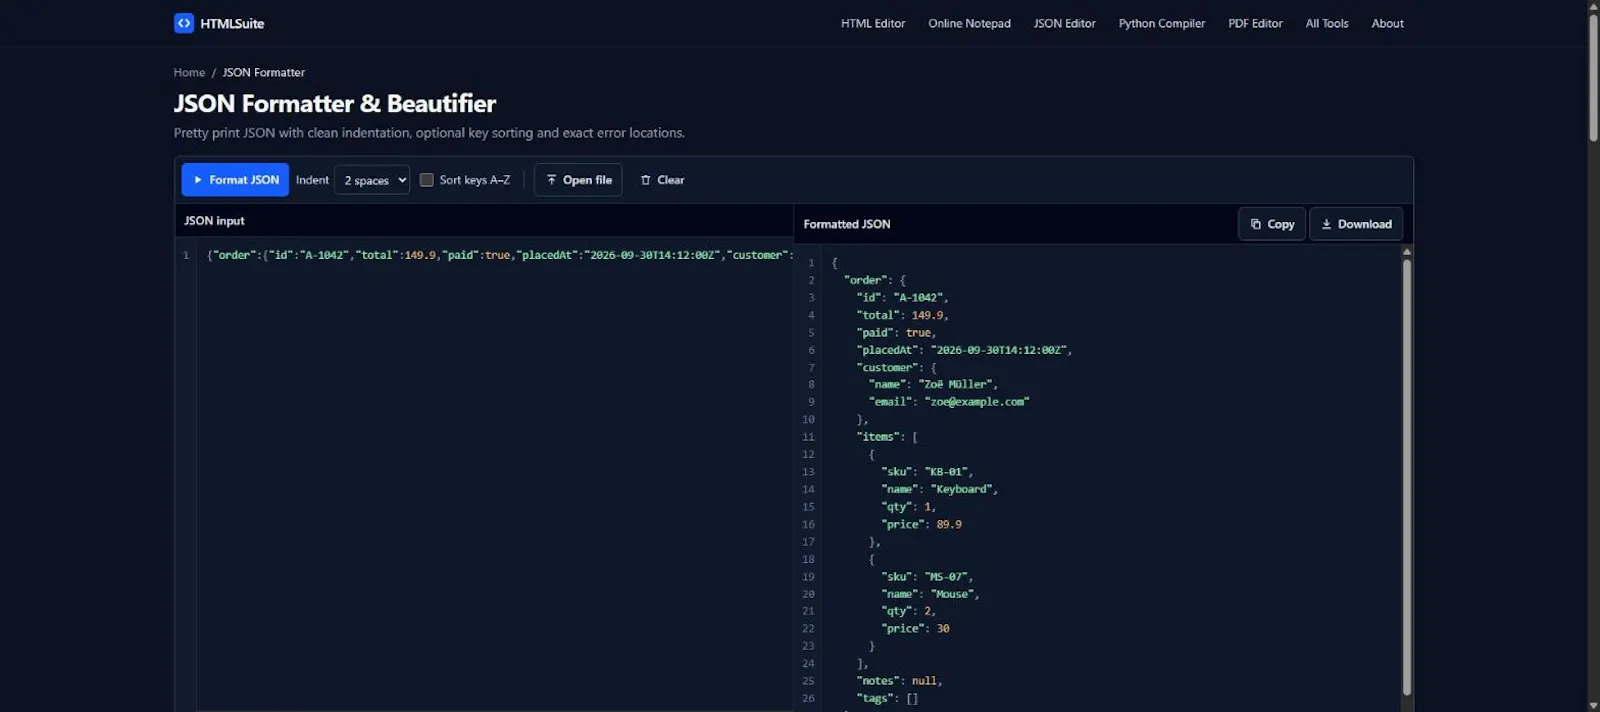Click the "notes": null line
The image size is (1600, 712).
click(x=900, y=681)
